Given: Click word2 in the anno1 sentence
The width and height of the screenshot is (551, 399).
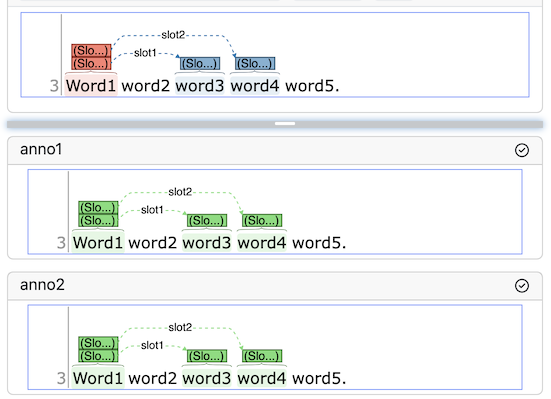Looking at the screenshot, I should click(153, 243).
